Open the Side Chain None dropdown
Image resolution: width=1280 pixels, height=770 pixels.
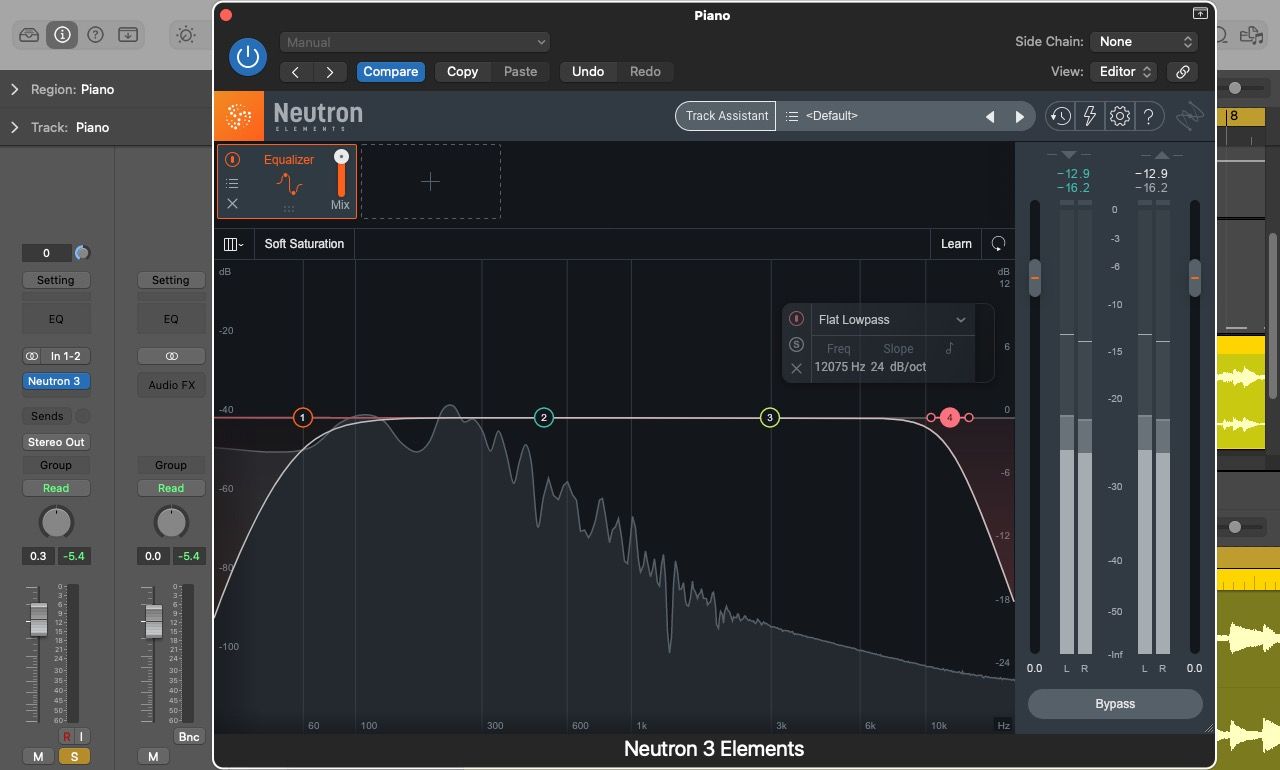[x=1143, y=42]
